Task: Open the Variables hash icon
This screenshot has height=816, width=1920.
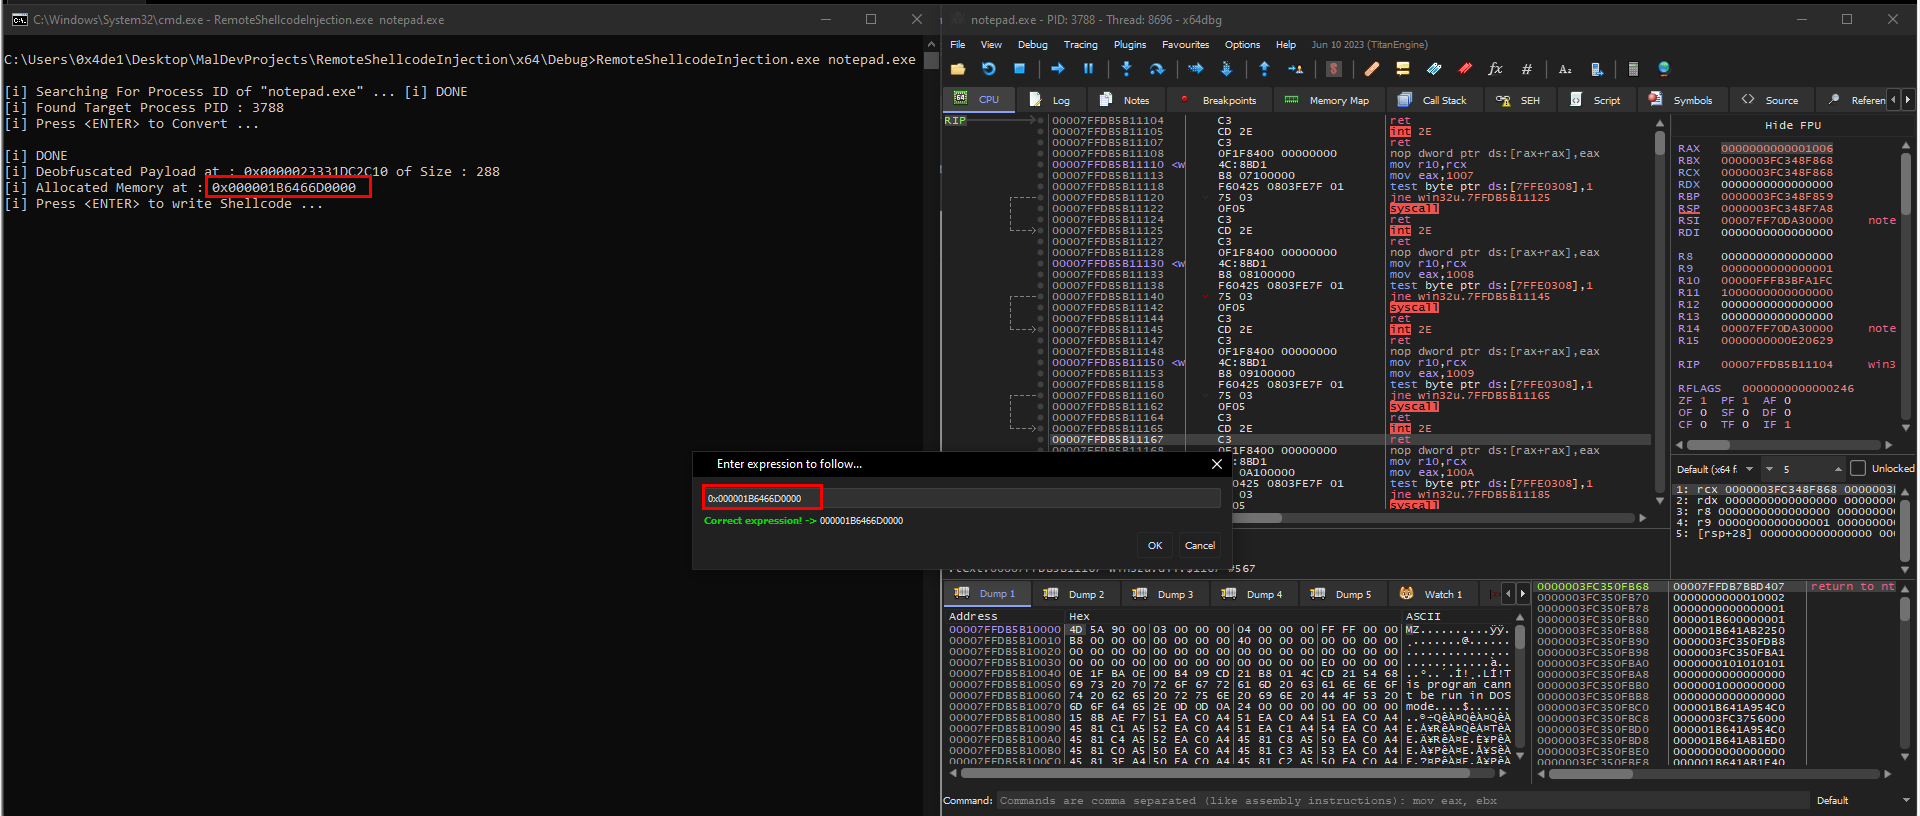Action: coord(1527,69)
